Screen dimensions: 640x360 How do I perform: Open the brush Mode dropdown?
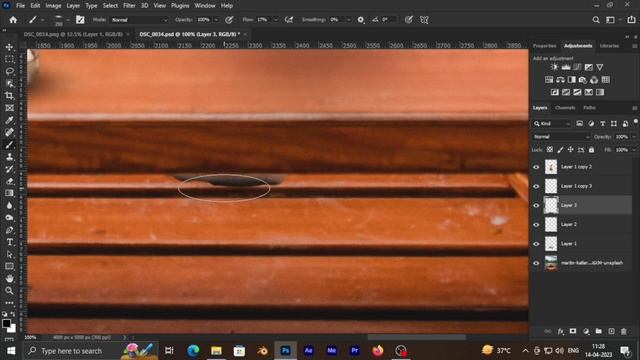[x=139, y=20]
